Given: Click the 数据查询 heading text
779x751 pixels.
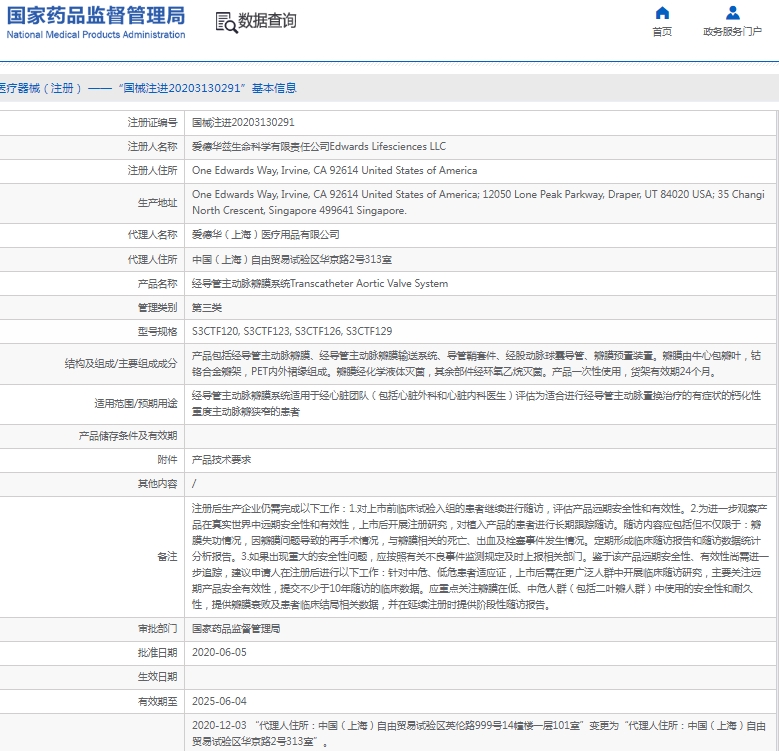Looking at the screenshot, I should tap(267, 21).
